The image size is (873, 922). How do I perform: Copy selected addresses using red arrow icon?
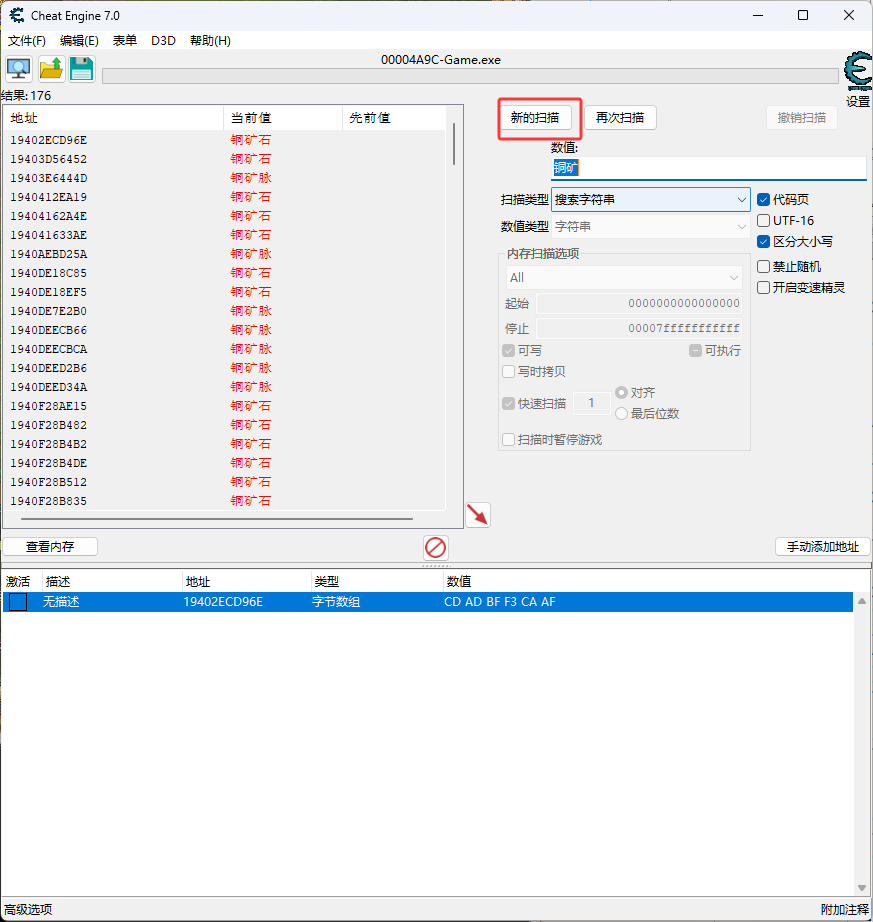pyautogui.click(x=478, y=515)
